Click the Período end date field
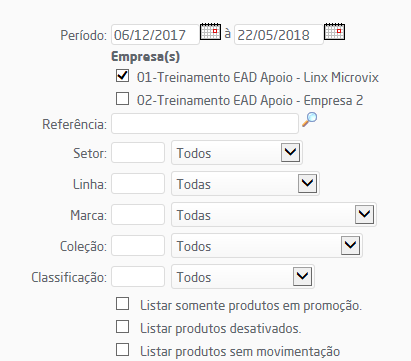The image size is (411, 361). coord(279,34)
